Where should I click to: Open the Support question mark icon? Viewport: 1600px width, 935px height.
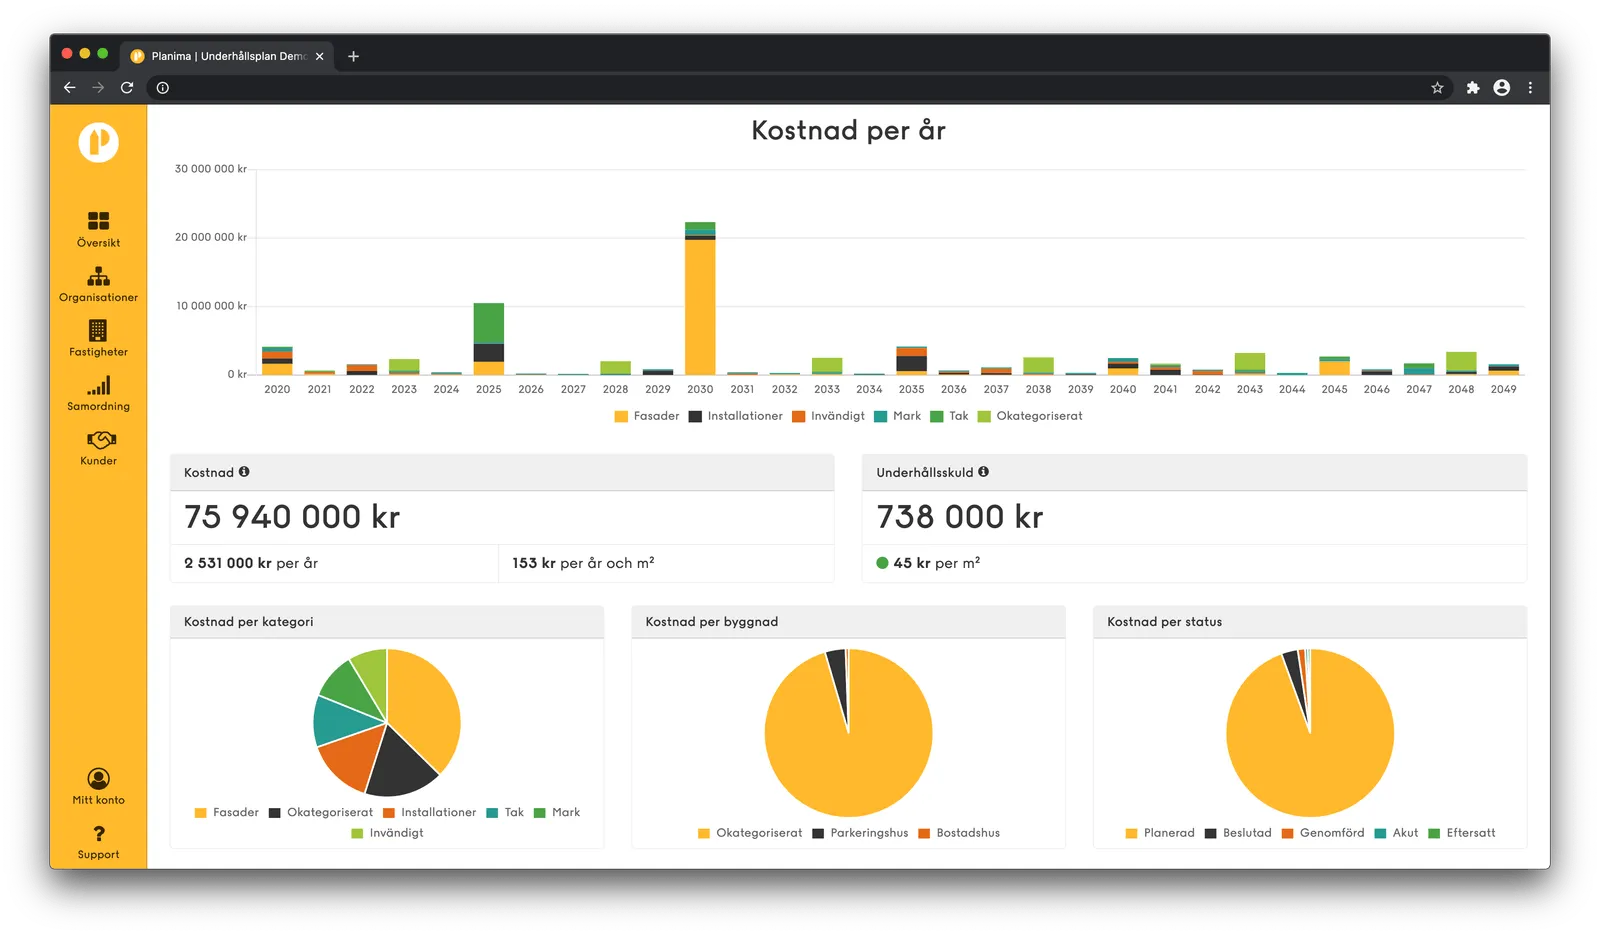coord(98,834)
